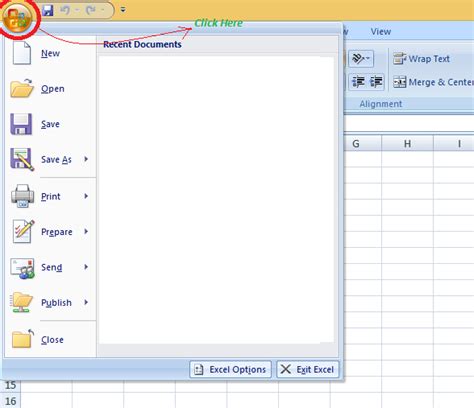Click the Exit Excel button
Image resolution: width=474 pixels, height=408 pixels.
coord(307,369)
